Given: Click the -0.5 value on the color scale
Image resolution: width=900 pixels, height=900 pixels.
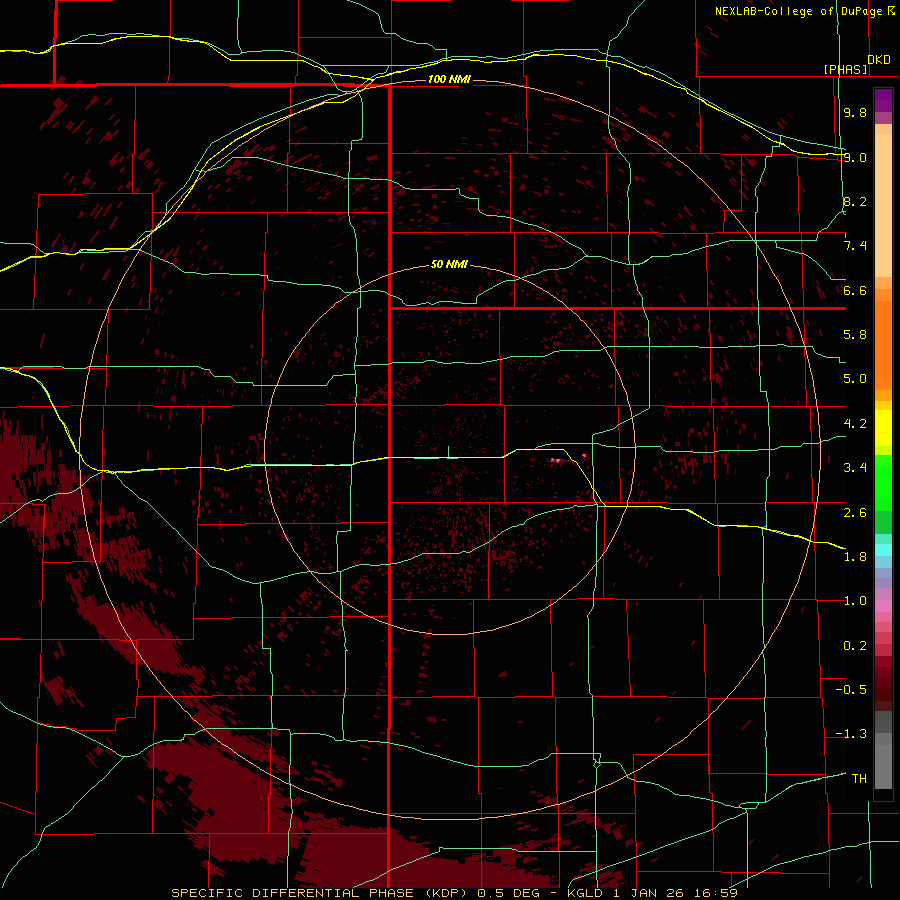Looking at the screenshot, I should click(x=851, y=690).
